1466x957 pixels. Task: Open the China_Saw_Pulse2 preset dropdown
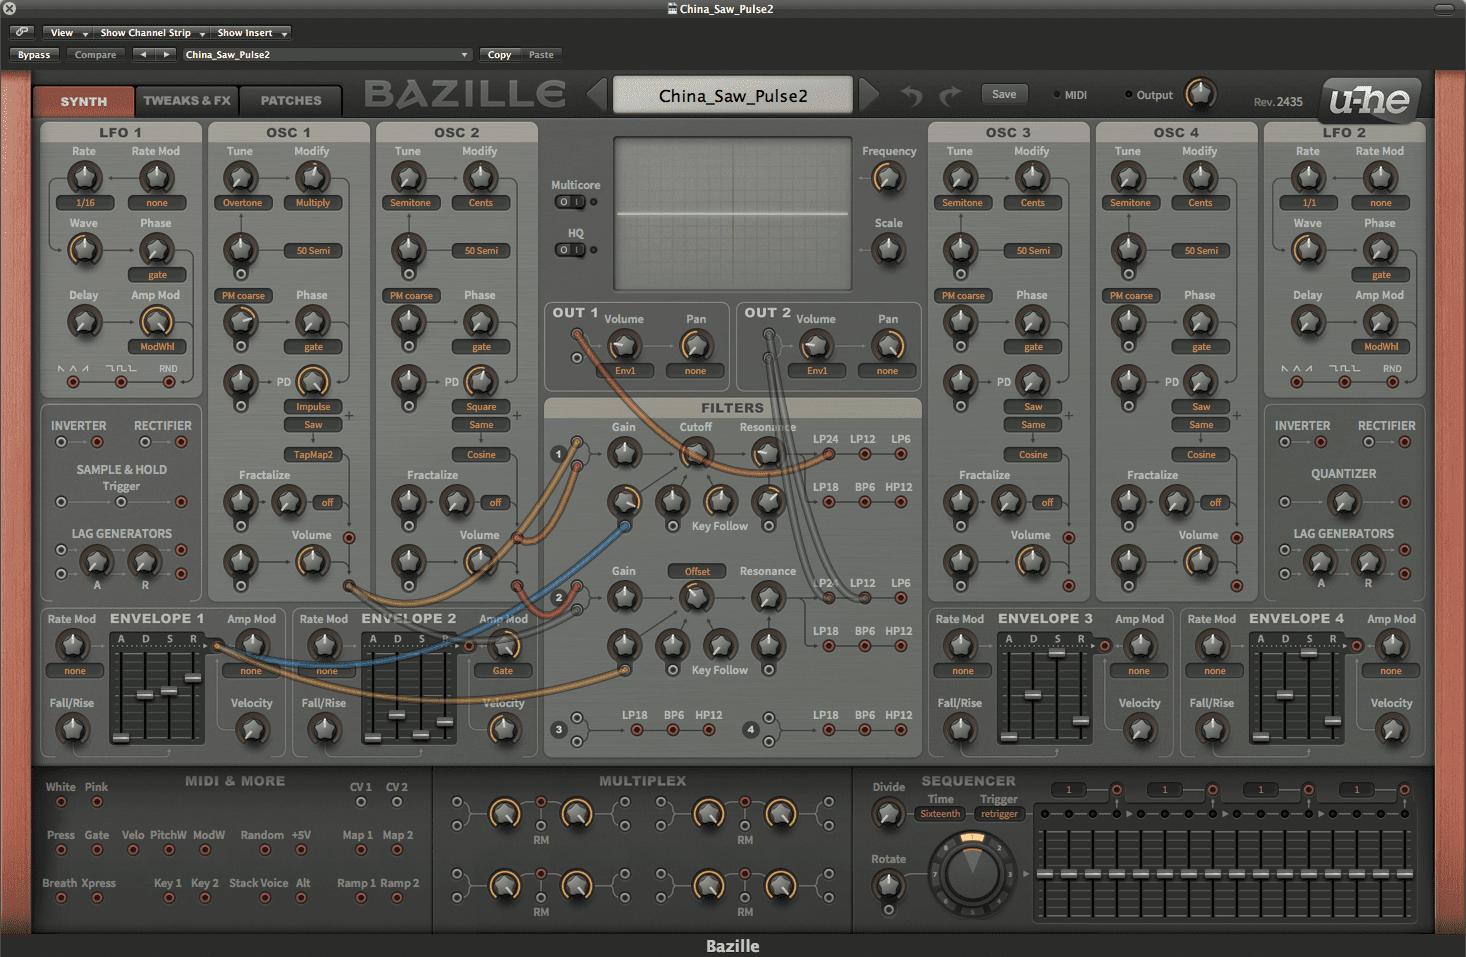326,55
